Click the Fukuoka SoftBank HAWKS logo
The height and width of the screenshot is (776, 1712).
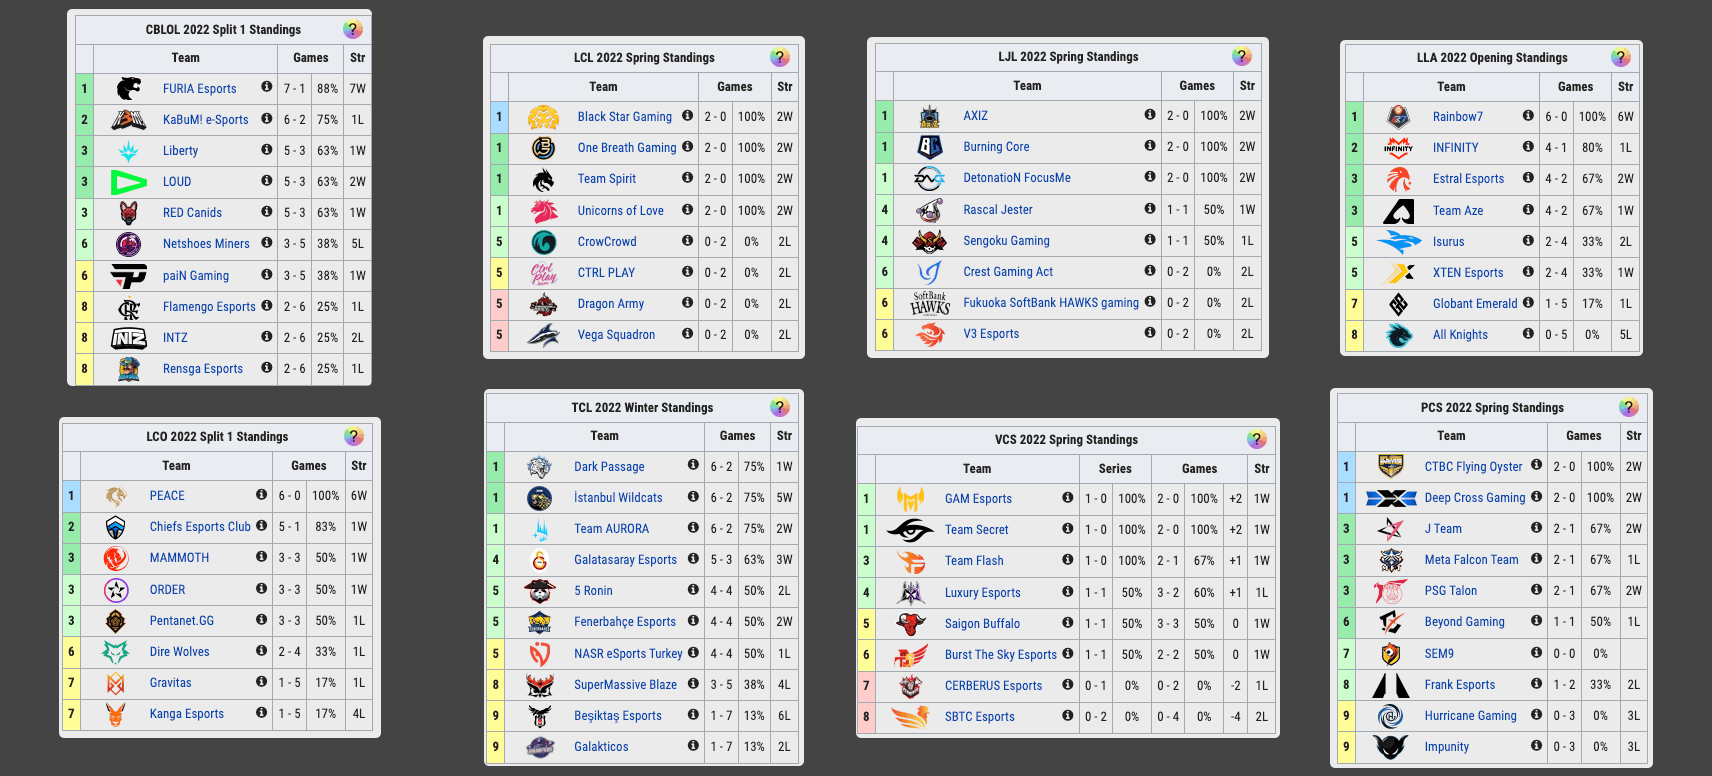point(929,303)
